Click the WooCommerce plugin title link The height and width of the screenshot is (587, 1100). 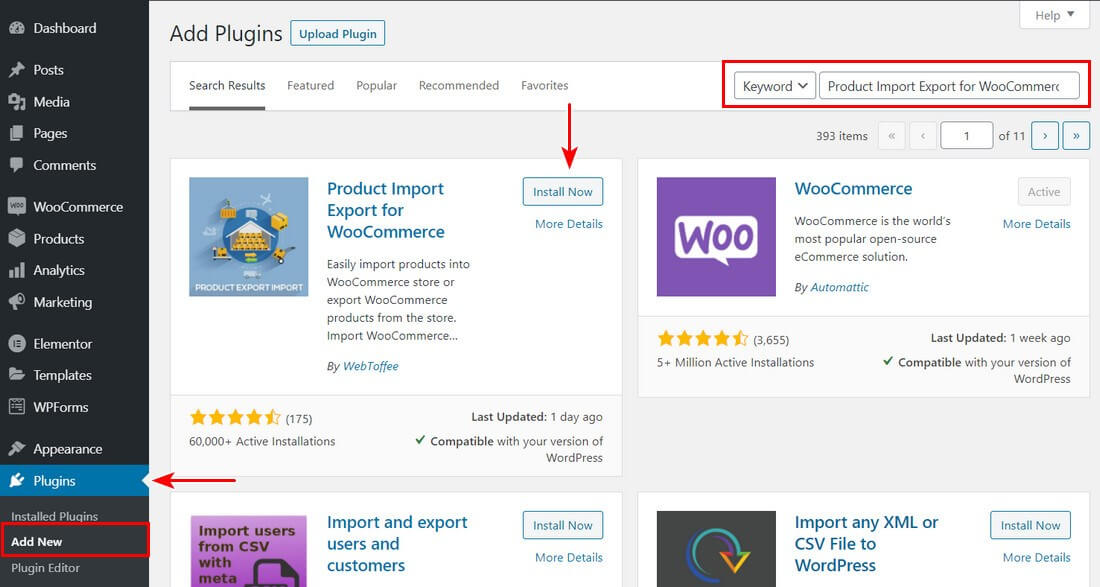click(853, 189)
